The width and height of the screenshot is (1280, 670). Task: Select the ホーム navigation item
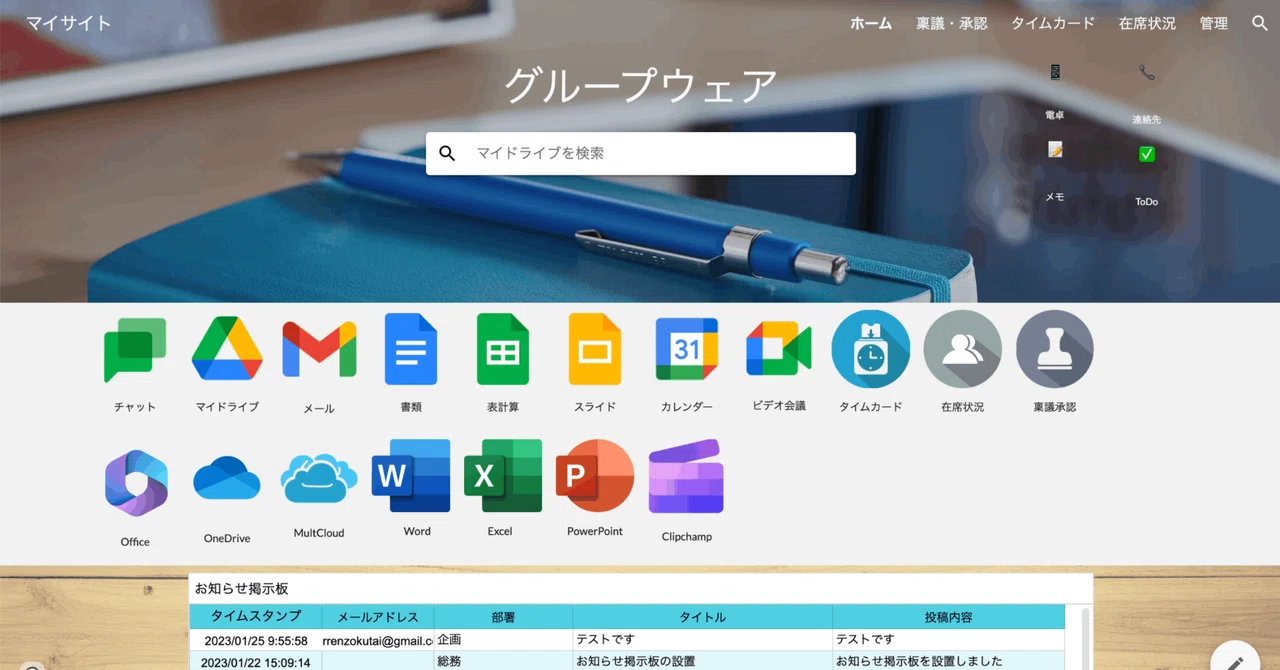click(x=871, y=23)
